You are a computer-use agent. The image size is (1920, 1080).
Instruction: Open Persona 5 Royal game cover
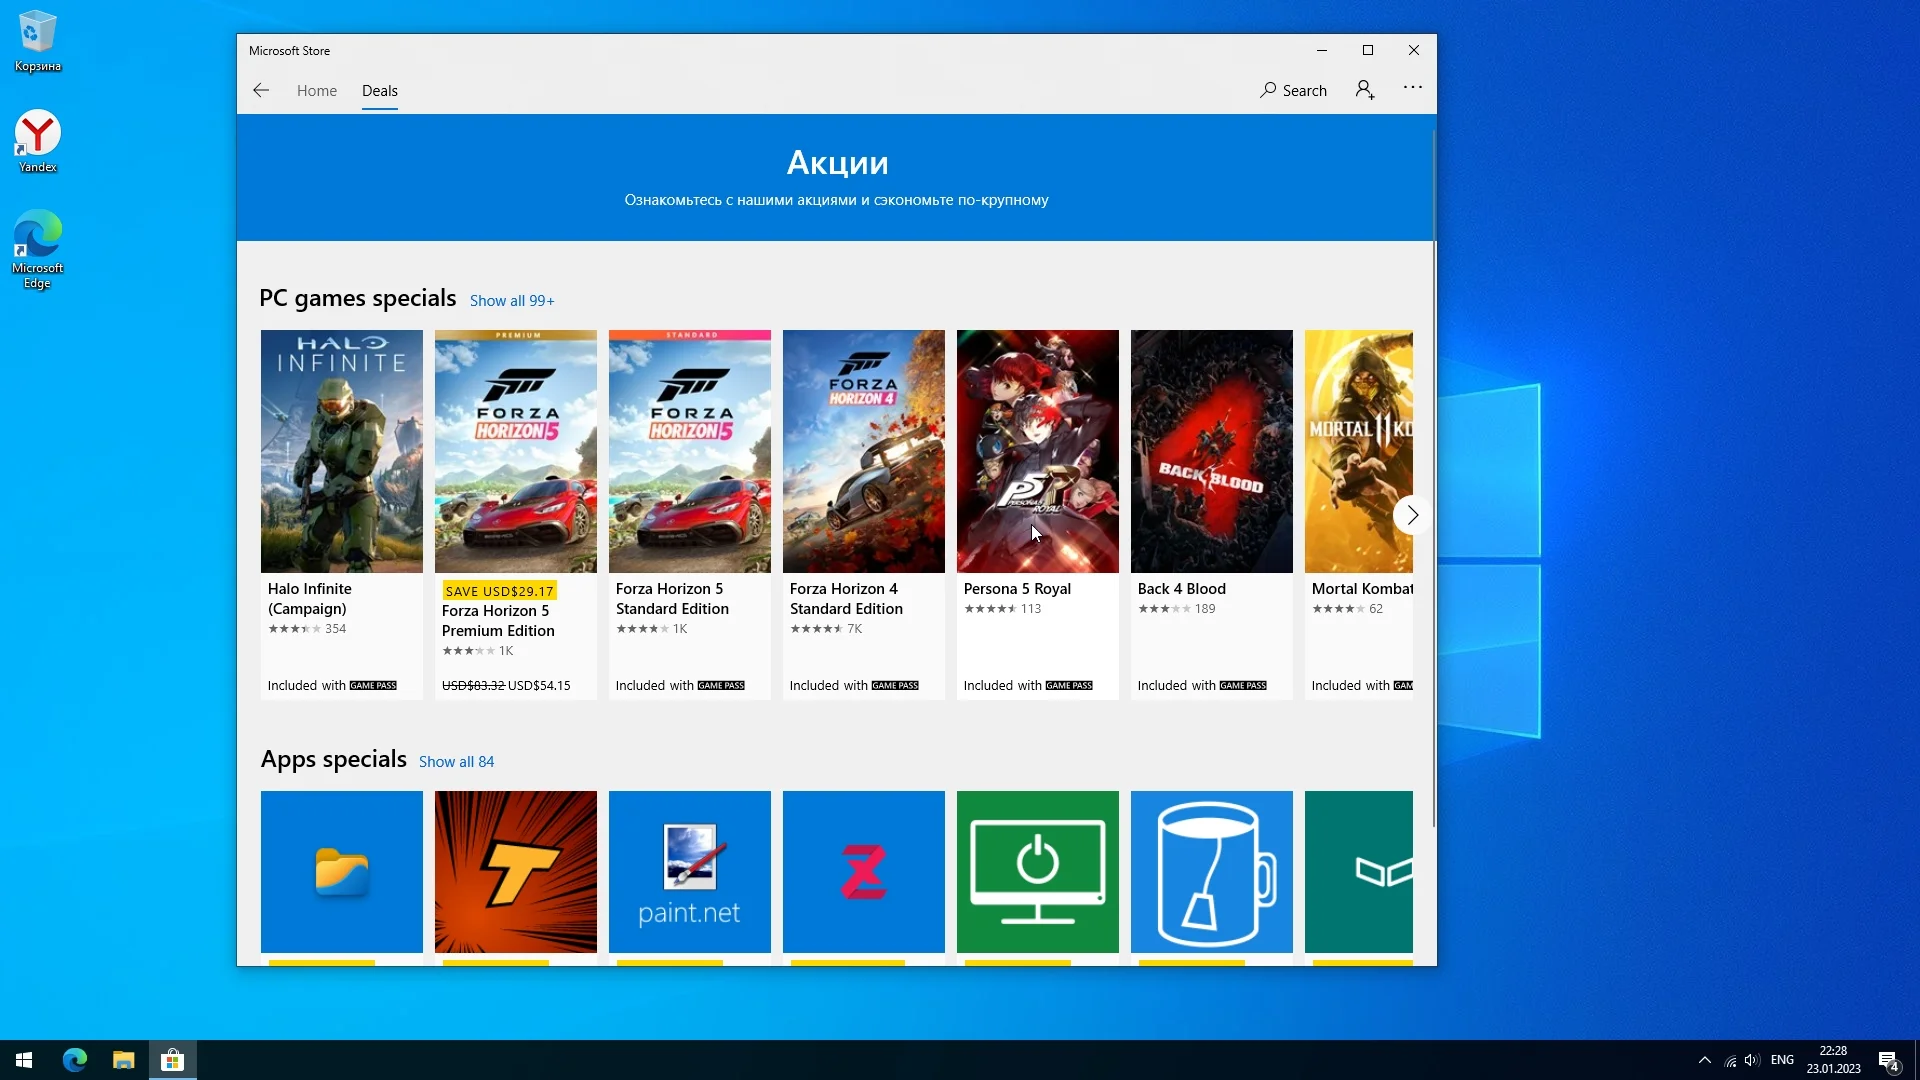click(x=1037, y=451)
